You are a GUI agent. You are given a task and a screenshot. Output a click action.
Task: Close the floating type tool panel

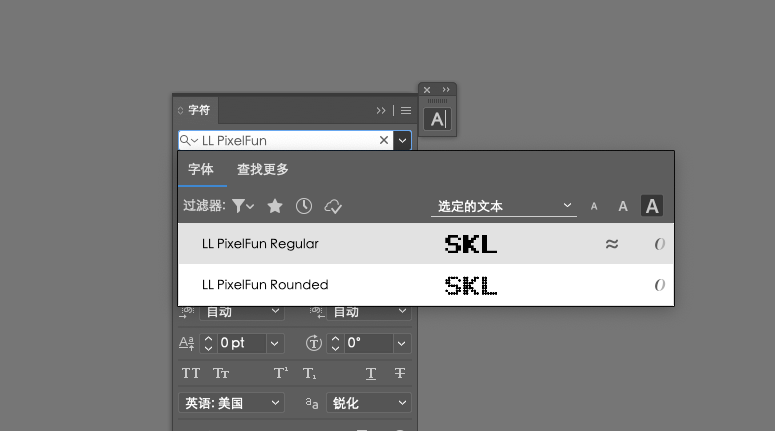coord(427,90)
